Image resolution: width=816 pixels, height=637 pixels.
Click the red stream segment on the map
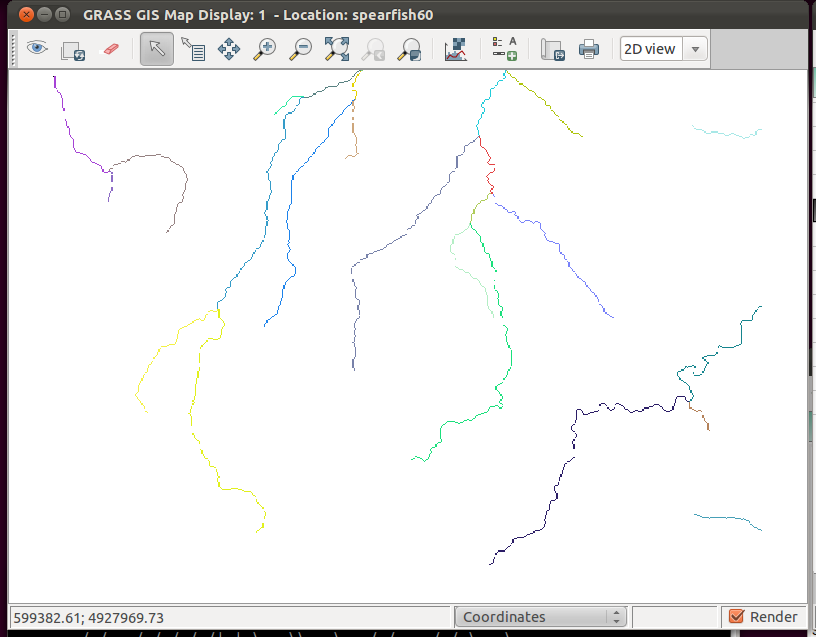487,165
